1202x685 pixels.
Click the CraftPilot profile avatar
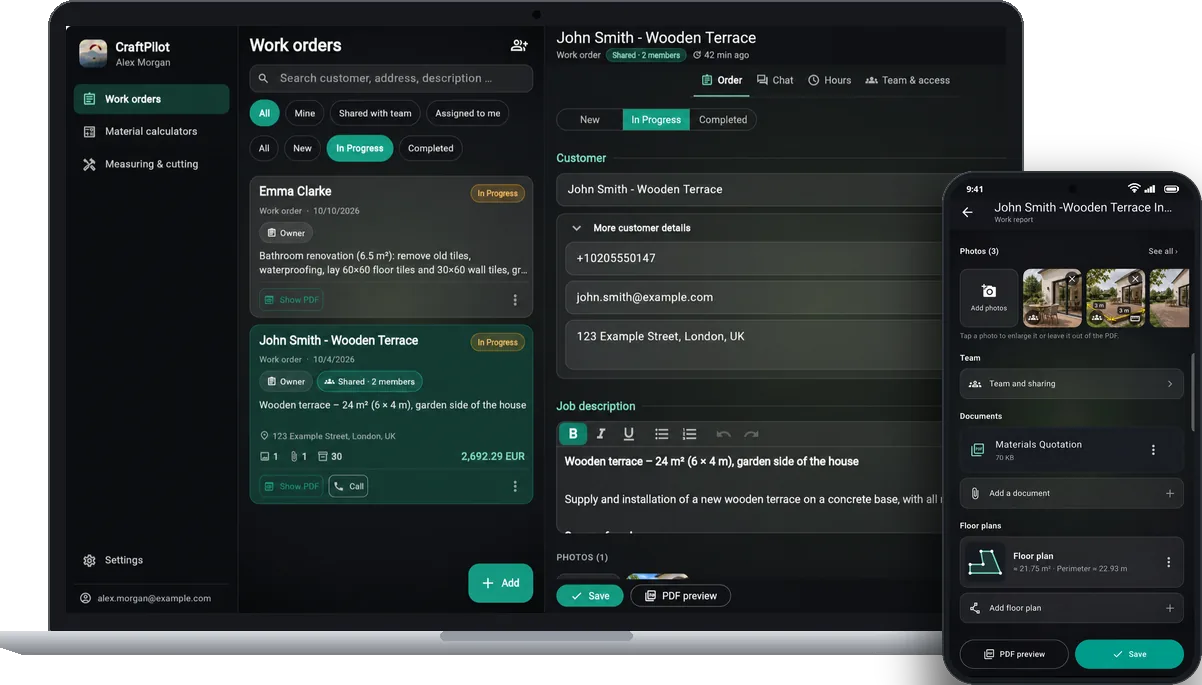tap(93, 53)
